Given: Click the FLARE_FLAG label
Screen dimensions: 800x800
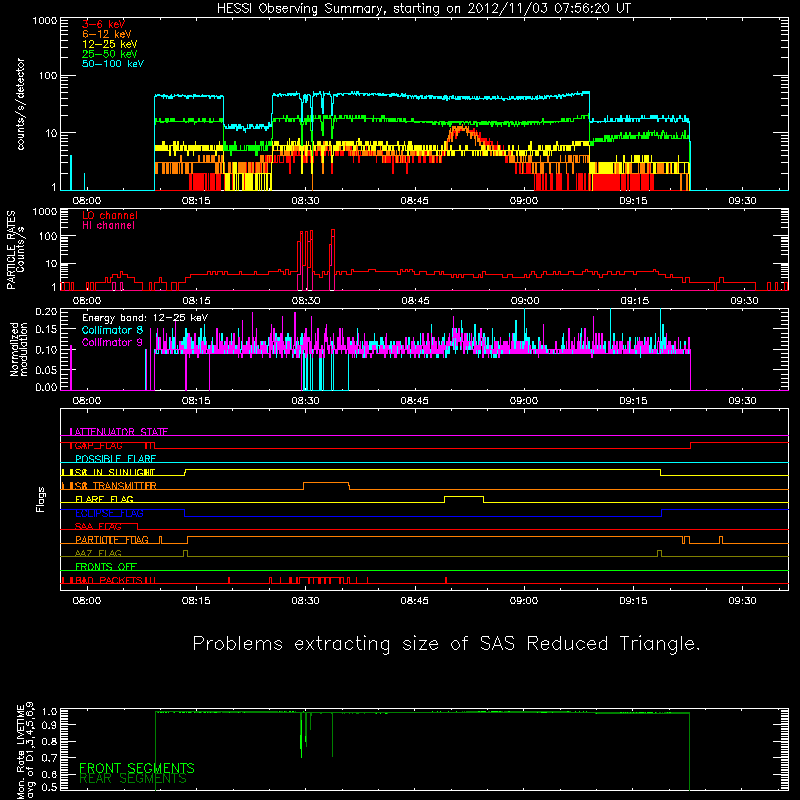Looking at the screenshot, I should [104, 499].
